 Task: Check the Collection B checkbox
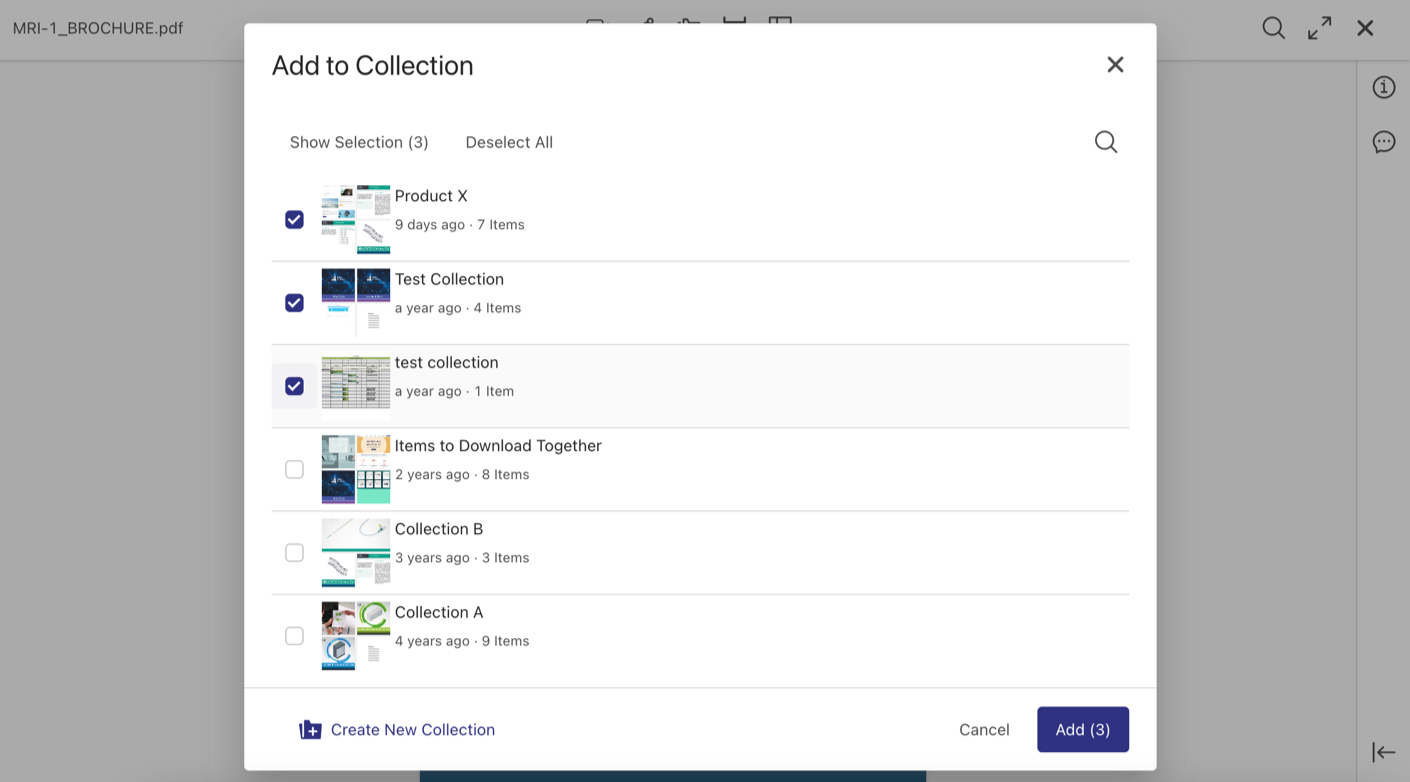pos(294,552)
